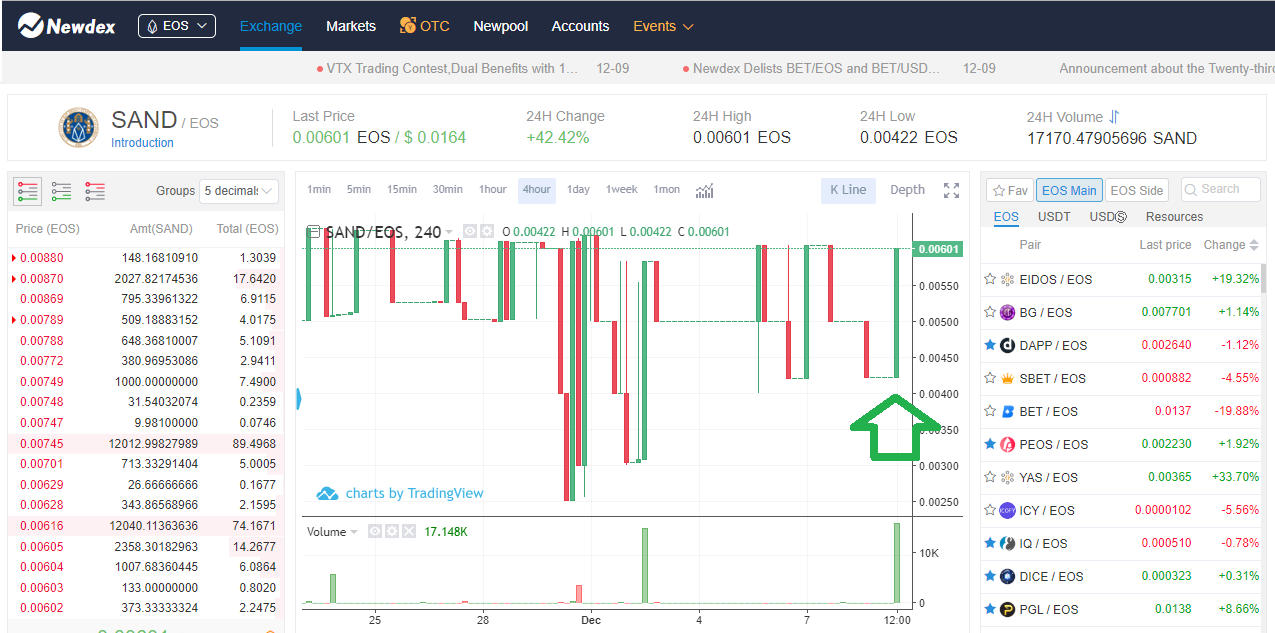Show sell orders only view
This screenshot has width=1275, height=633.
point(95,190)
